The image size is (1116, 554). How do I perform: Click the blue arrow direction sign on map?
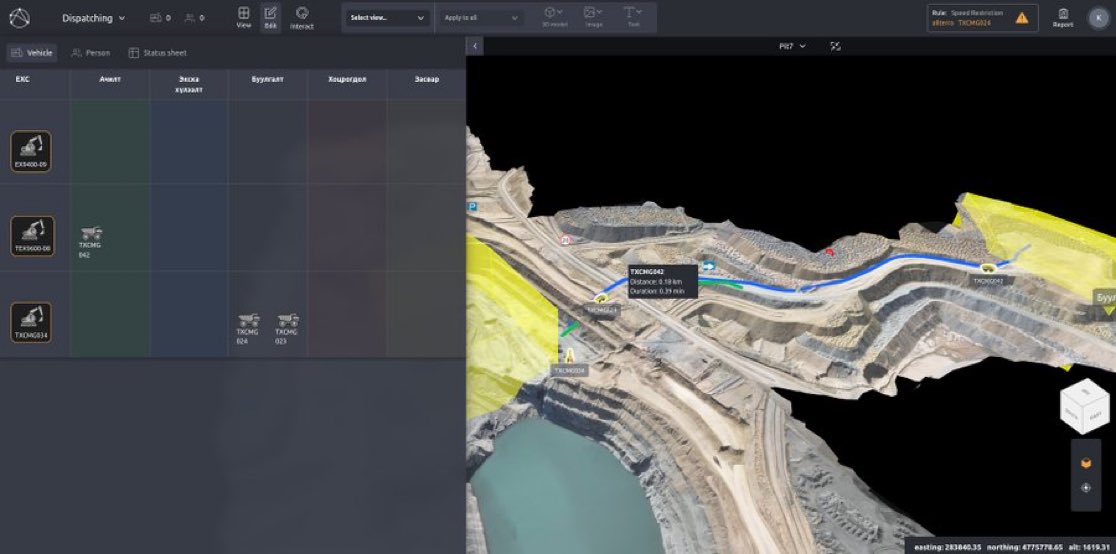709,266
